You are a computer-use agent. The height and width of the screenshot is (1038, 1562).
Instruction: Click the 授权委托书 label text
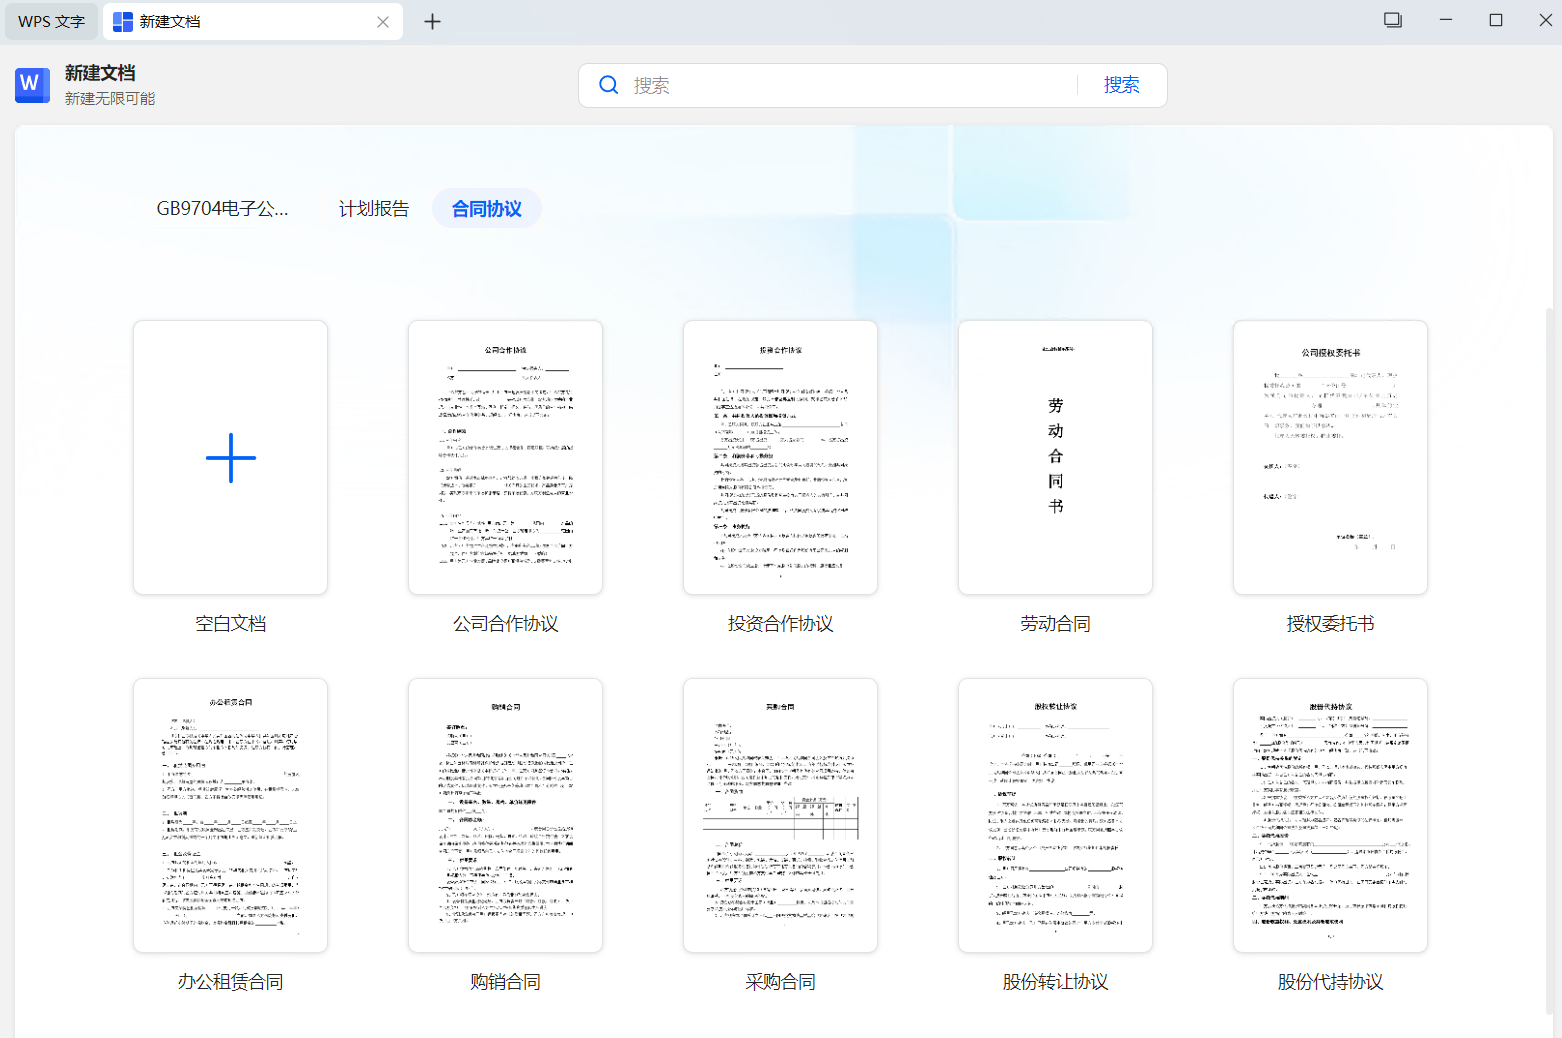pyautogui.click(x=1331, y=624)
